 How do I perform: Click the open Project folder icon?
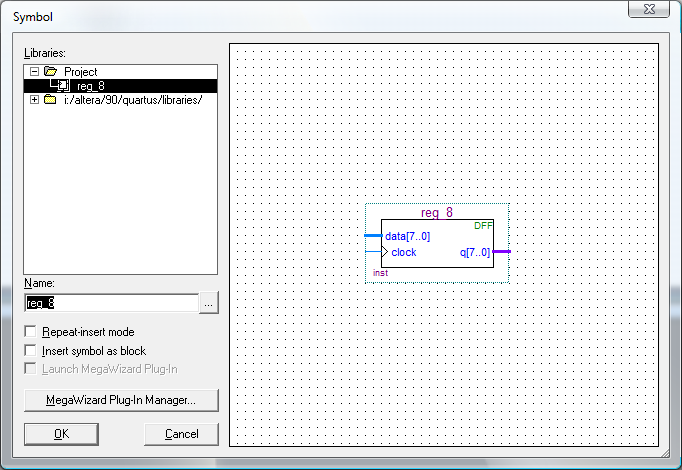coord(50,71)
